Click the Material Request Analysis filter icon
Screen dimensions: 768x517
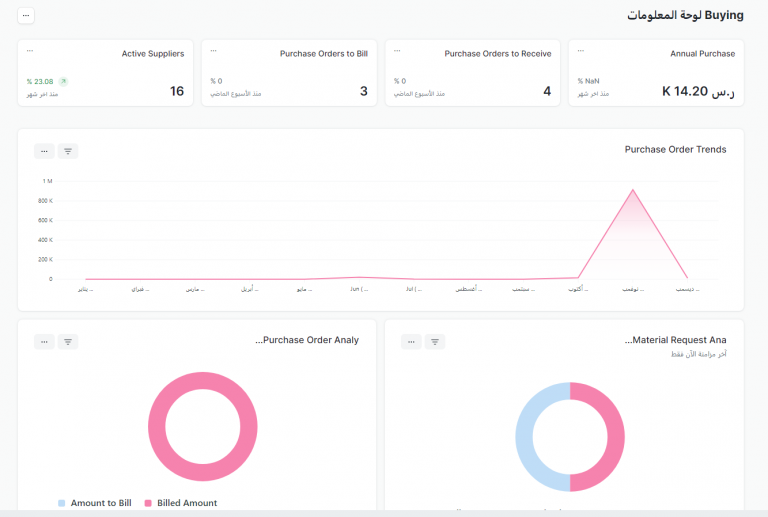435,342
